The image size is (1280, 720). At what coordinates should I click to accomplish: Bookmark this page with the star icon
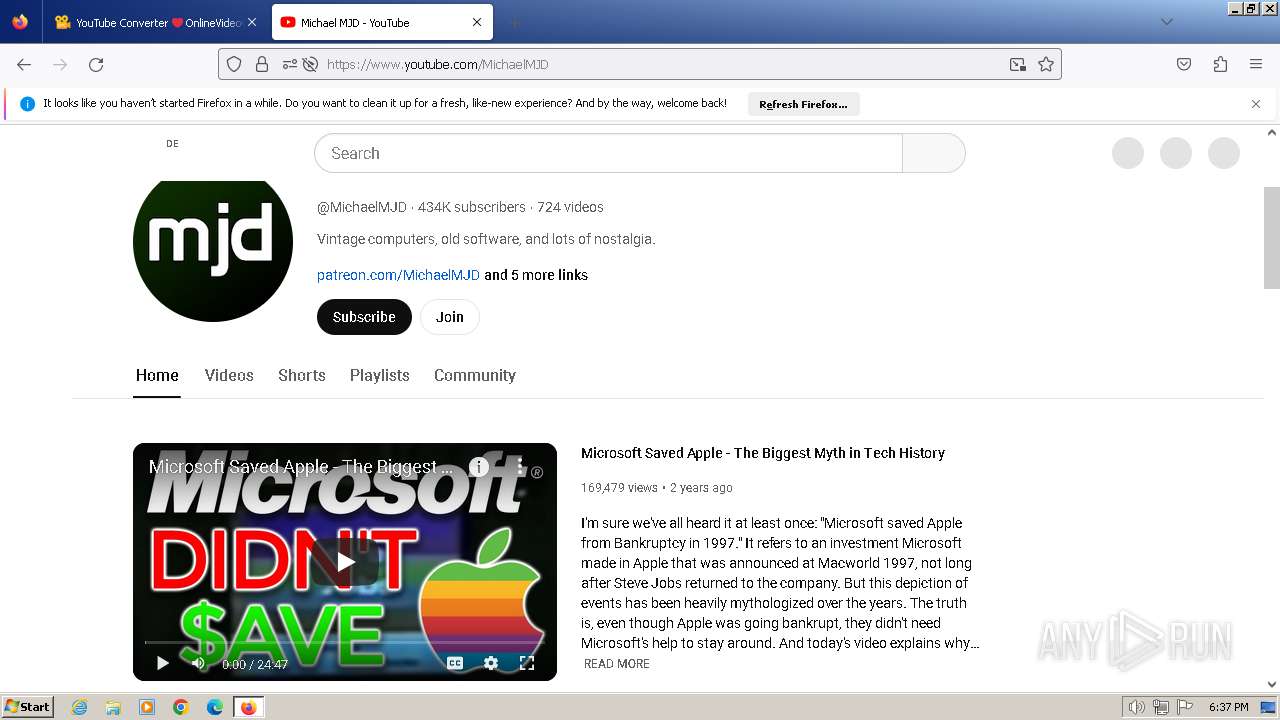point(1046,64)
